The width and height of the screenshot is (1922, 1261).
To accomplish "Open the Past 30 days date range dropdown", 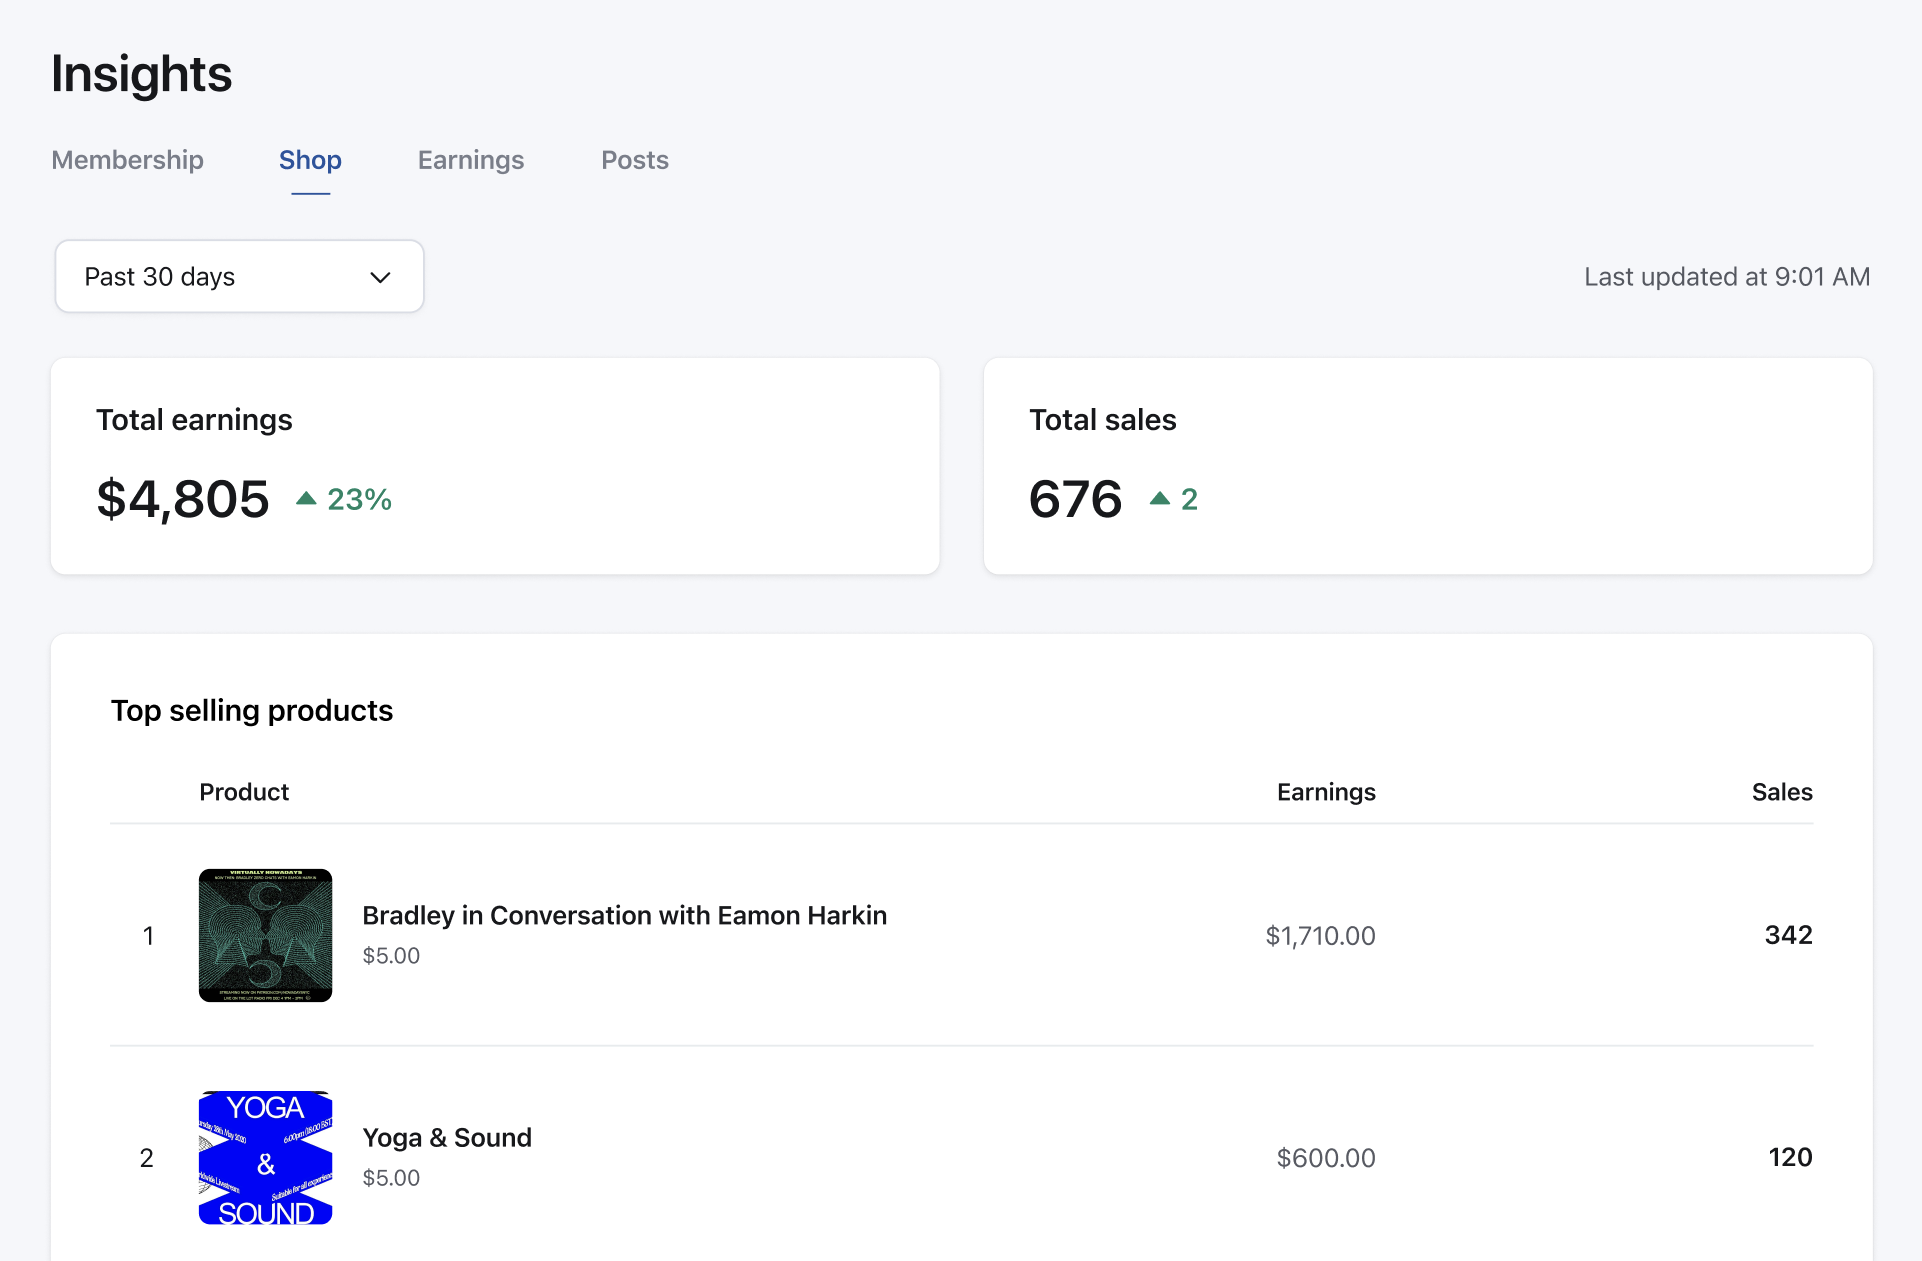I will coord(239,276).
